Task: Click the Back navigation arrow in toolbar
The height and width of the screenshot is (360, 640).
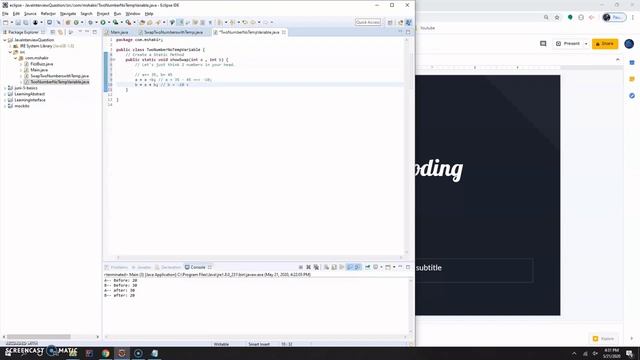Action: pyautogui.click(x=252, y=22)
